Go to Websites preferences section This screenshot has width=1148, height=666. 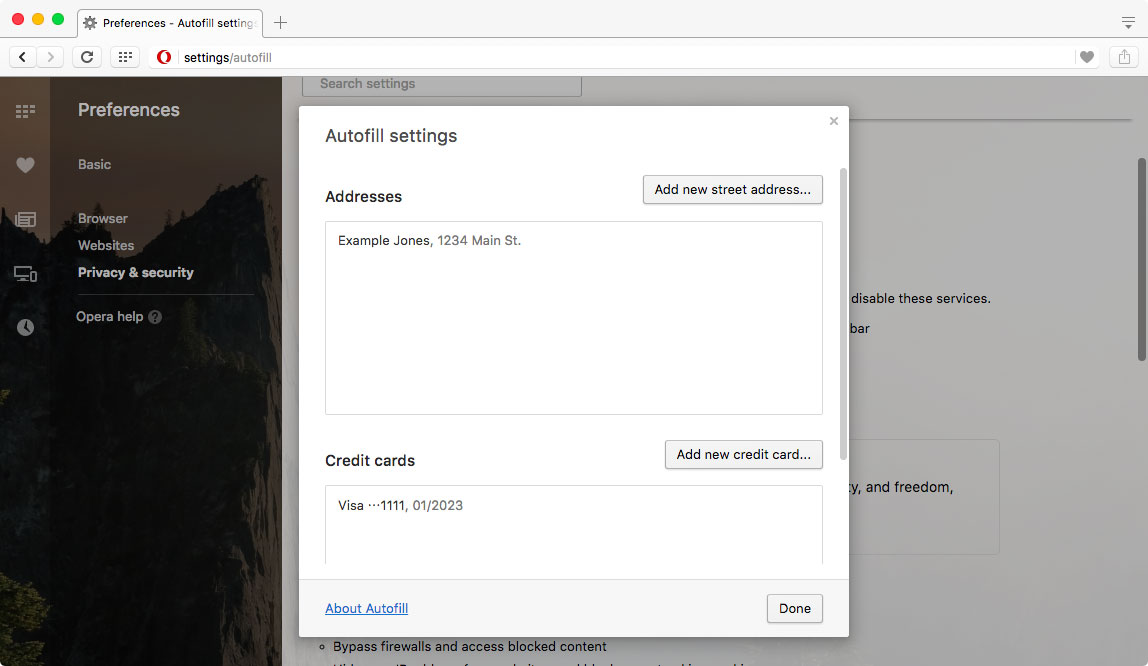click(106, 245)
